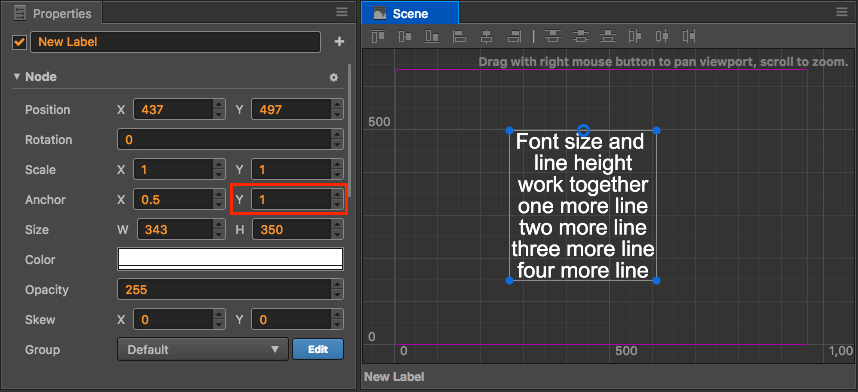Open the Node section gear settings

coord(334,78)
